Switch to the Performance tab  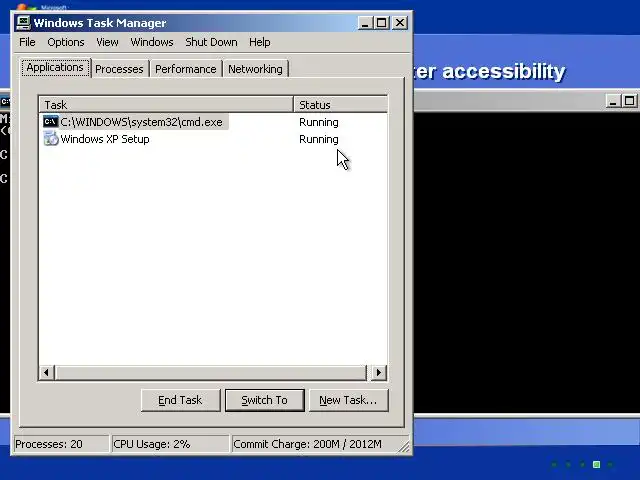186,69
